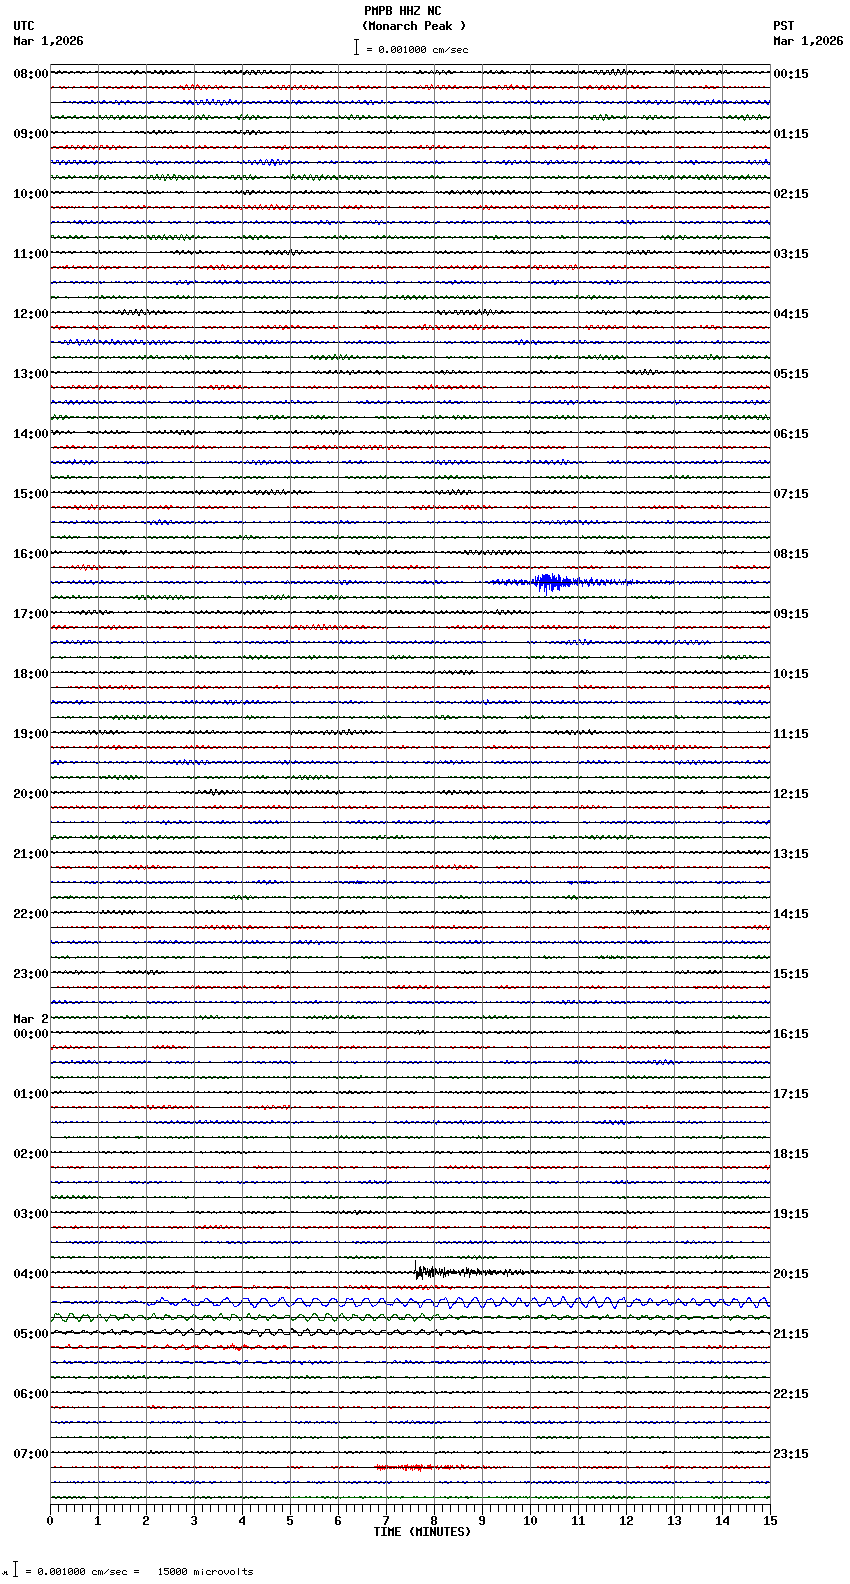Click the 15 minute tick label
Image resolution: width=850 pixels, height=1584 pixels.
click(770, 1521)
